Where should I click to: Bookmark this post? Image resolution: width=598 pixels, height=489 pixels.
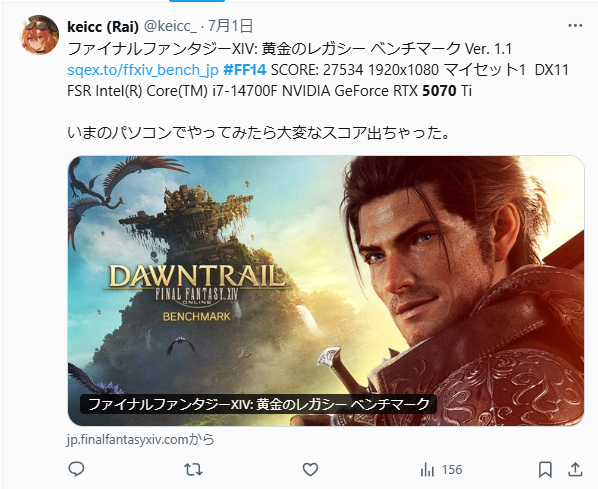[545, 470]
